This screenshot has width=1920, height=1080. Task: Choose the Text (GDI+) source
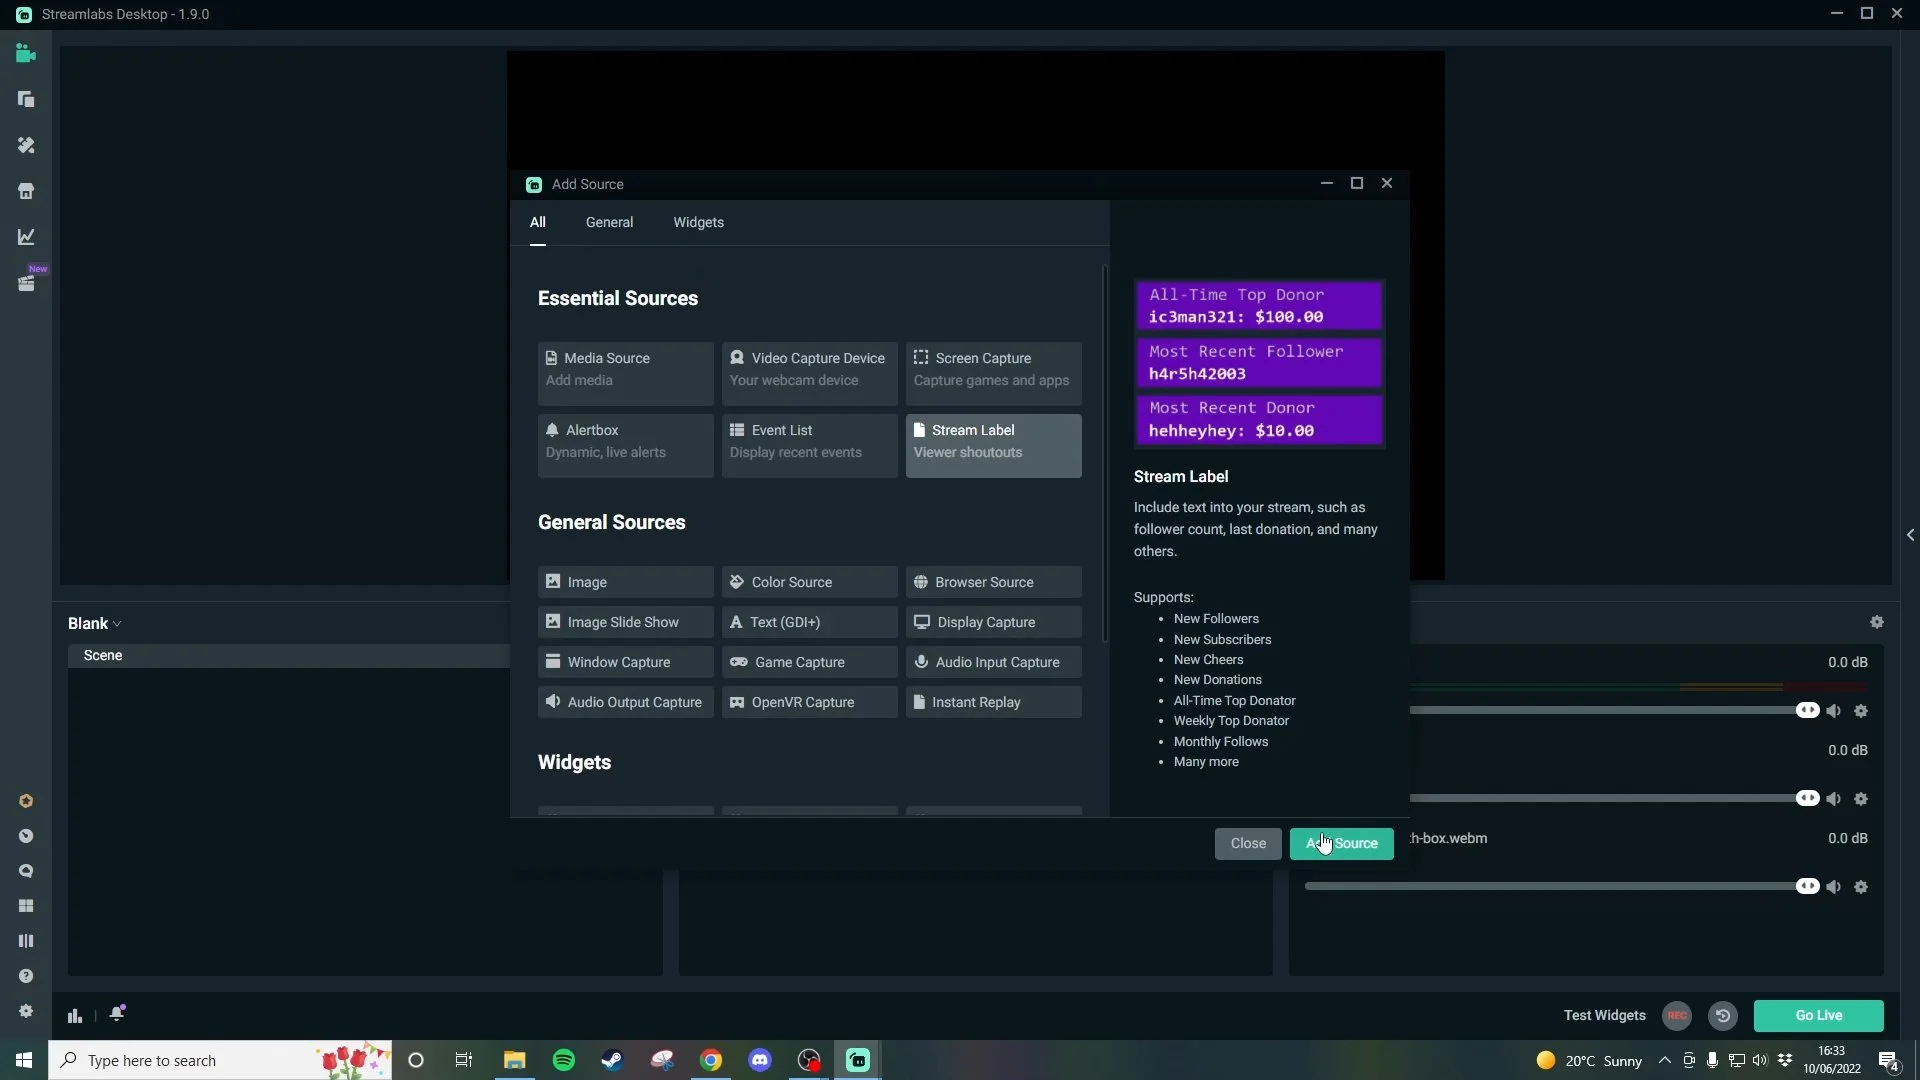(810, 622)
